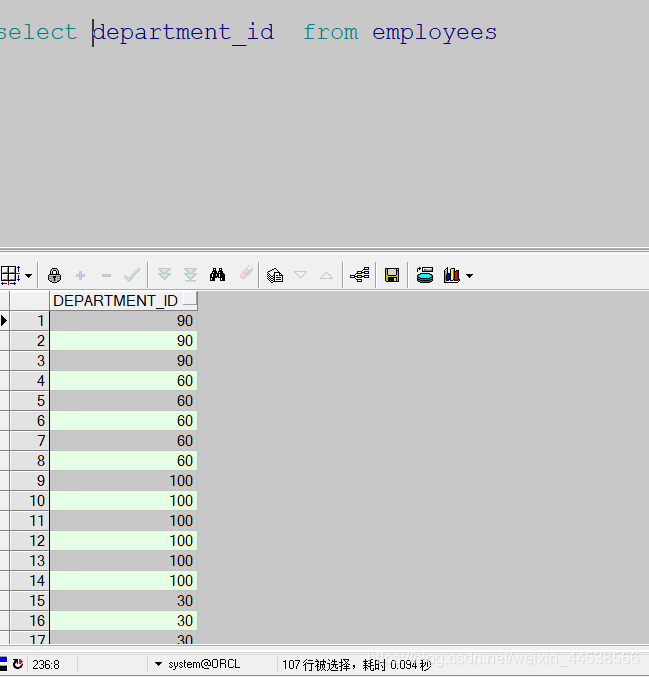The height and width of the screenshot is (677, 649).
Task: Click the next record down-triangle icon
Action: pyautogui.click(x=301, y=275)
